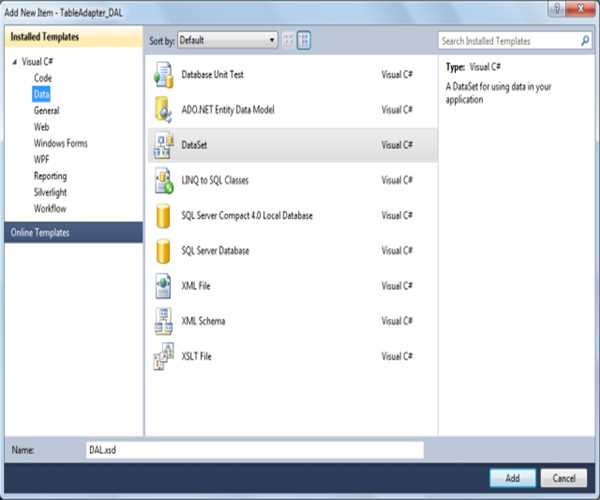Open the Sort by Default dropdown
Screen dimensions: 600x500
pyautogui.click(x=229, y=41)
